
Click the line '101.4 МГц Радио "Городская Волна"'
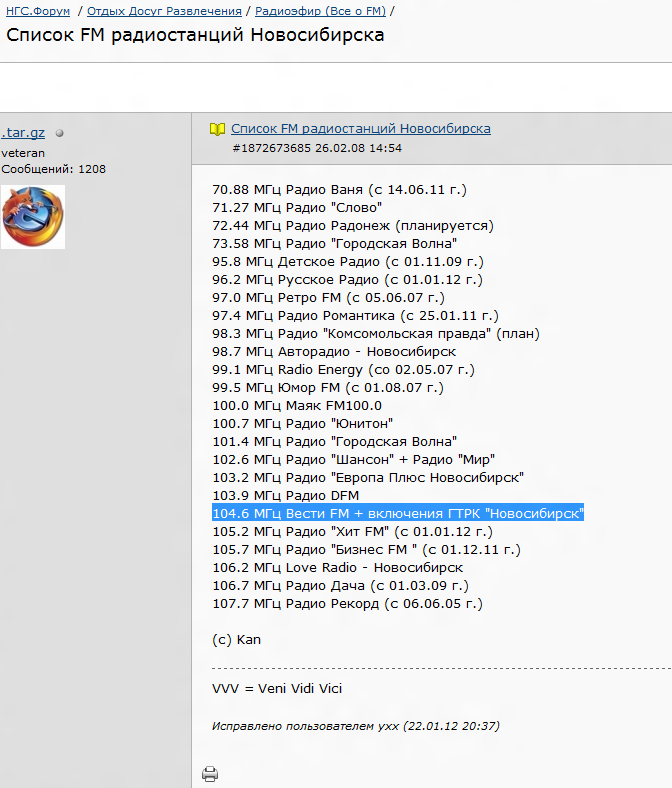click(x=335, y=442)
